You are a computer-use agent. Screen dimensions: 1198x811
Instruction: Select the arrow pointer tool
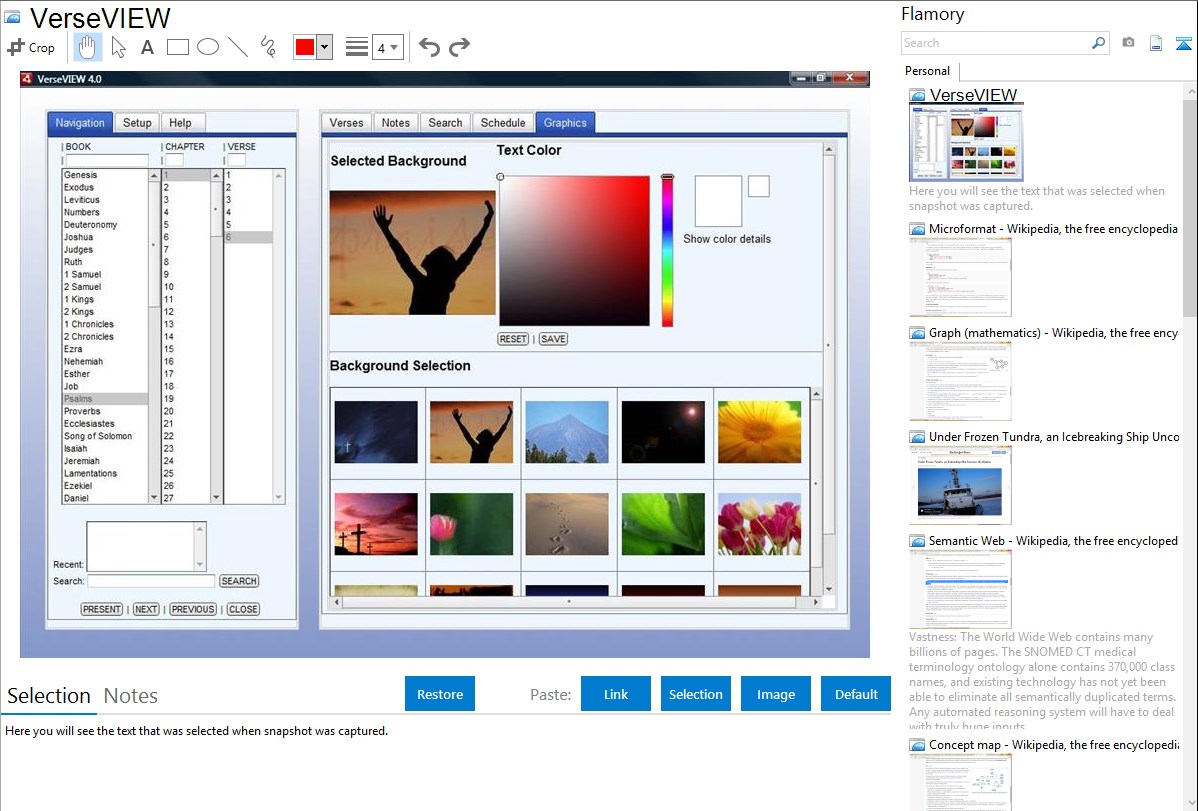(x=118, y=47)
